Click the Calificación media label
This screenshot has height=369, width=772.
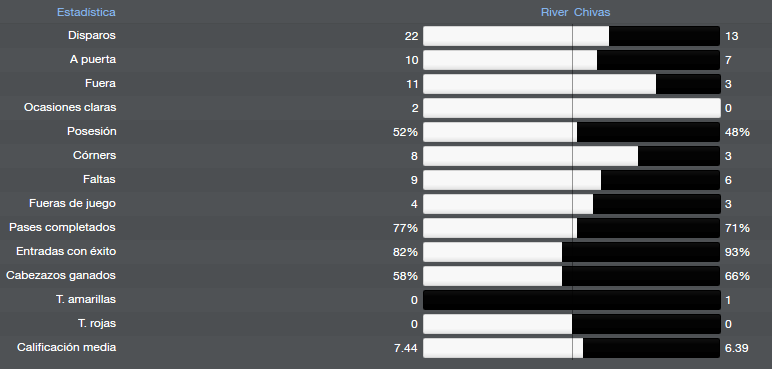pos(66,347)
